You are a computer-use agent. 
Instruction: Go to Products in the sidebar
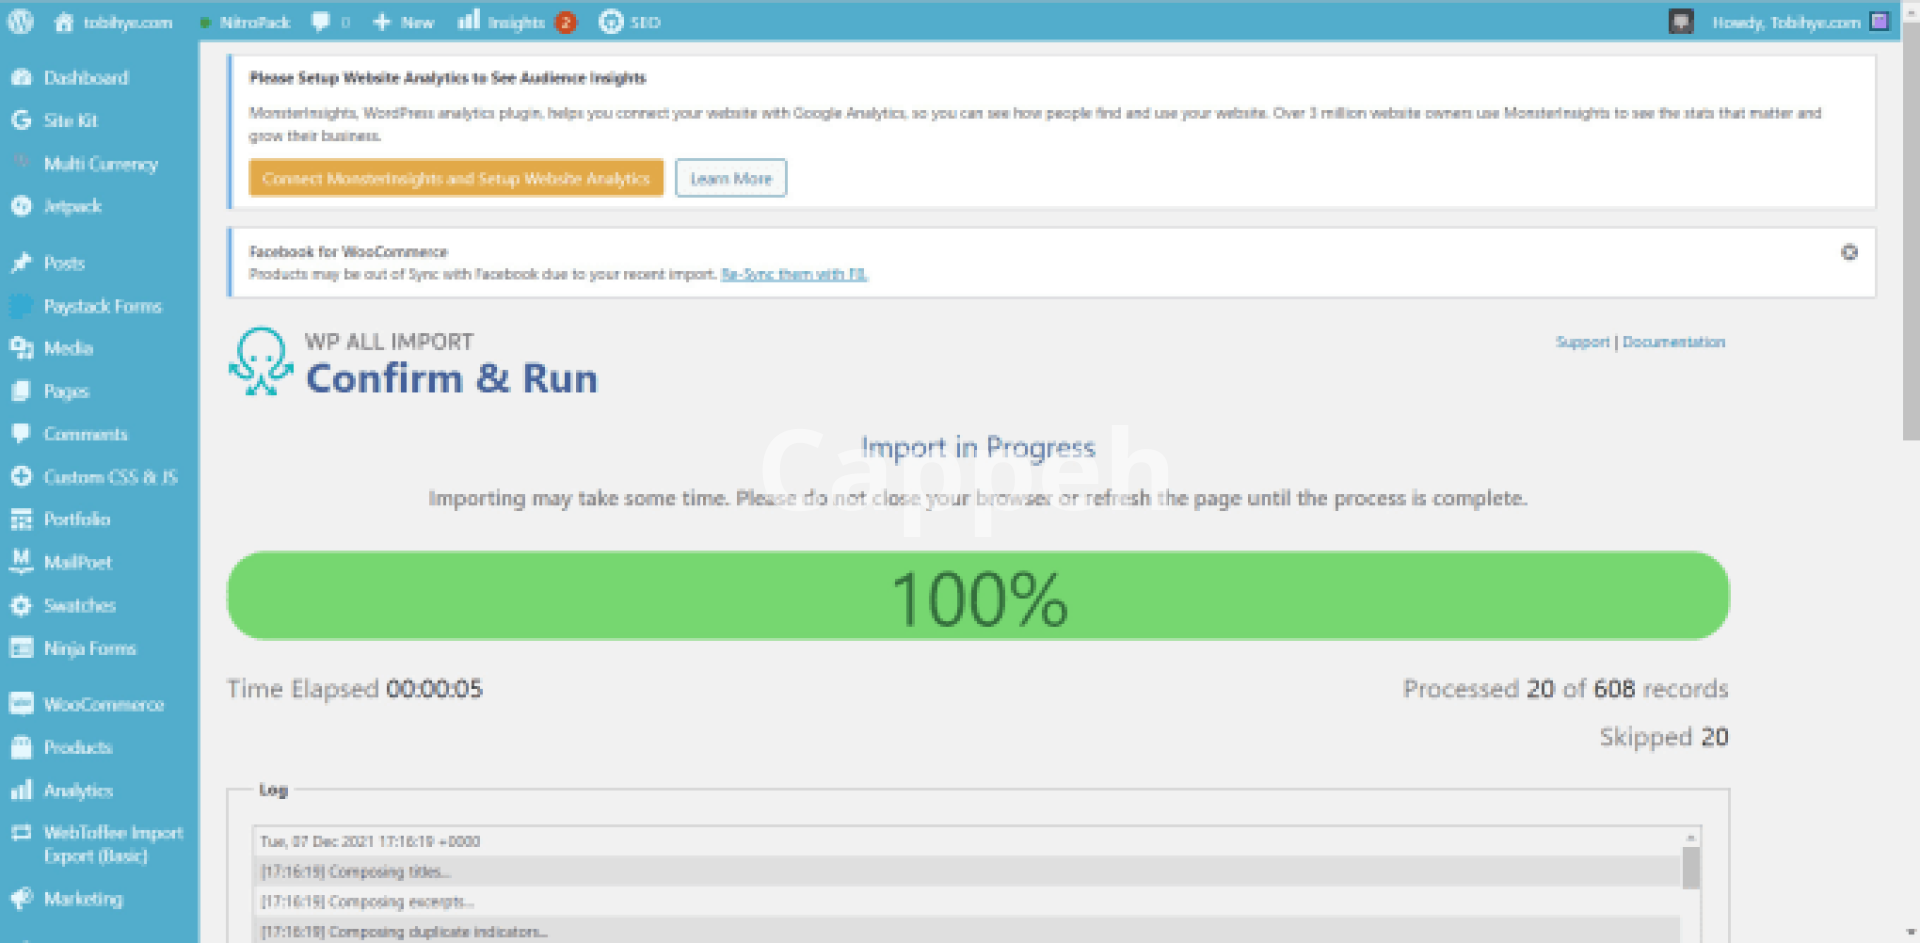tap(77, 747)
